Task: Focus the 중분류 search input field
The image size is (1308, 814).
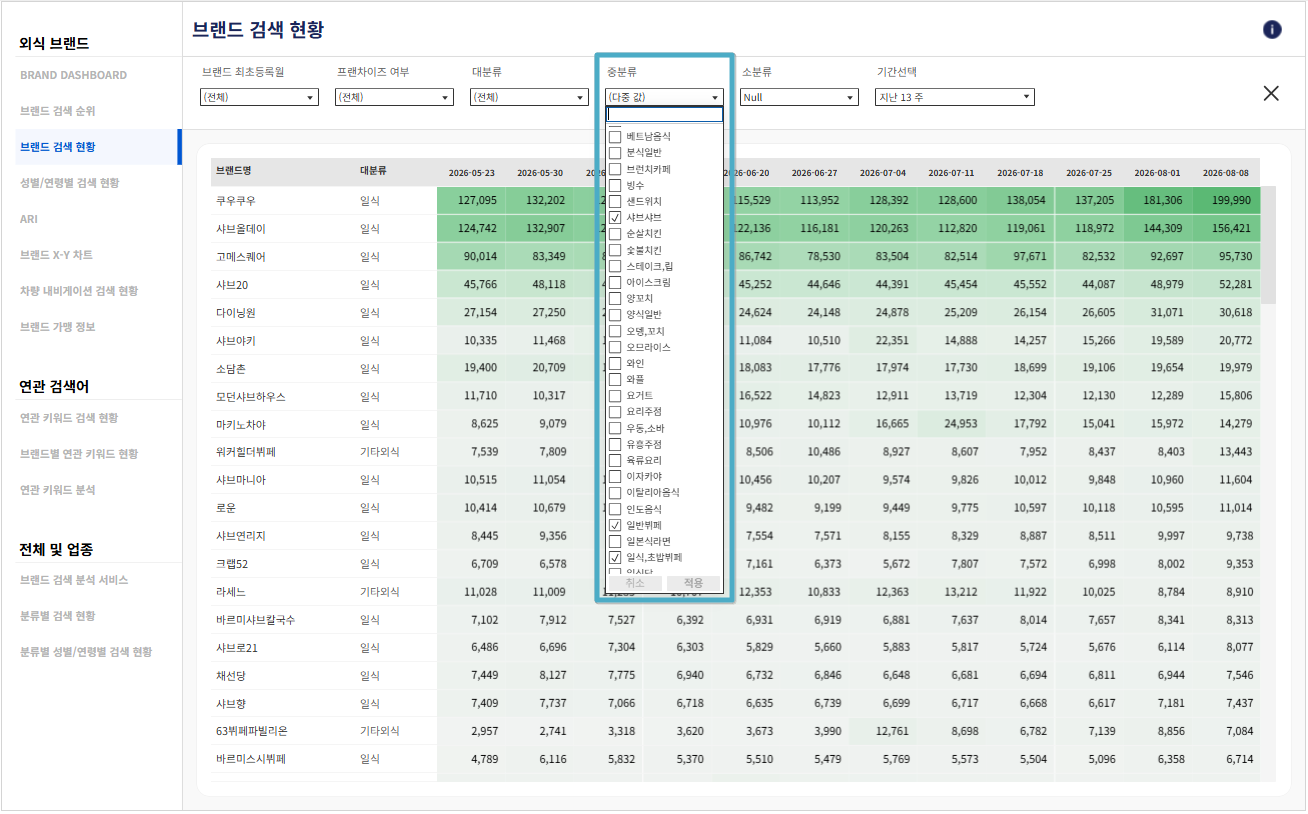Action: (x=665, y=114)
